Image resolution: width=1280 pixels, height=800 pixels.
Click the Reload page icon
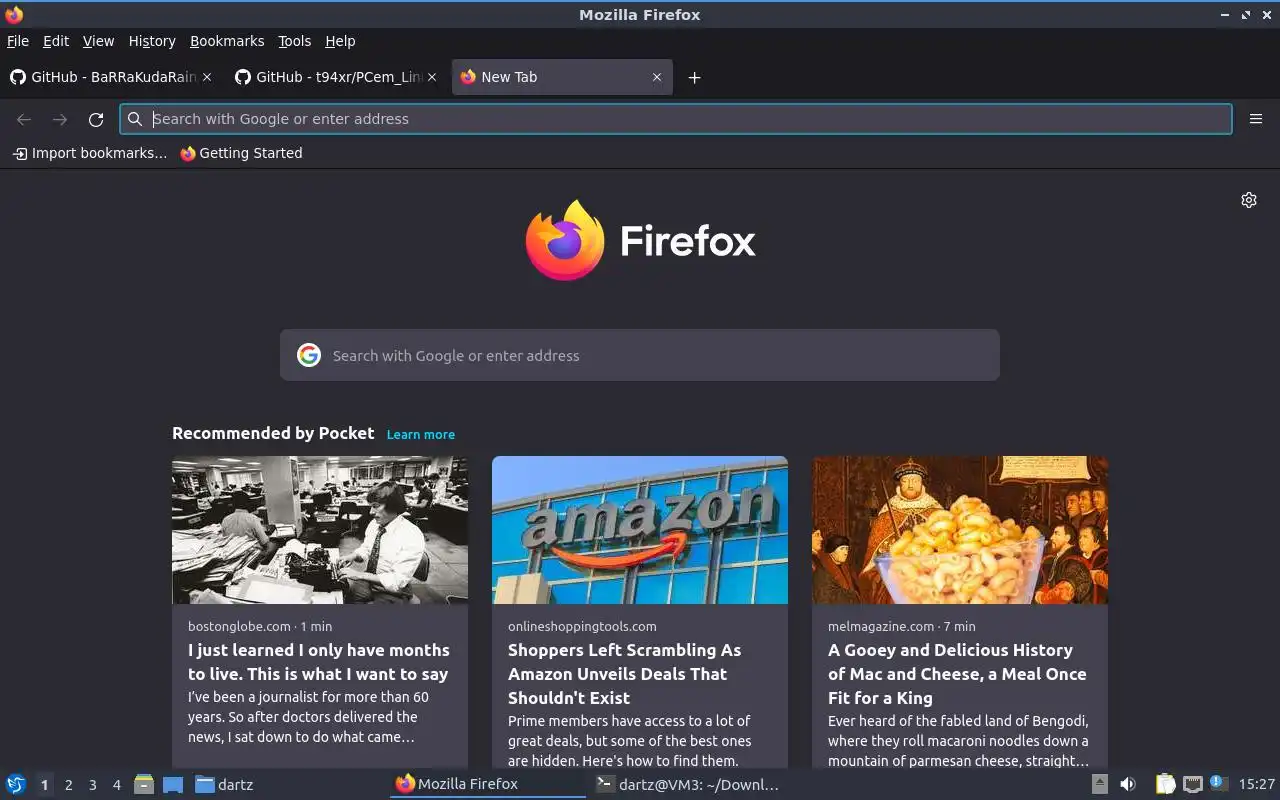[96, 119]
